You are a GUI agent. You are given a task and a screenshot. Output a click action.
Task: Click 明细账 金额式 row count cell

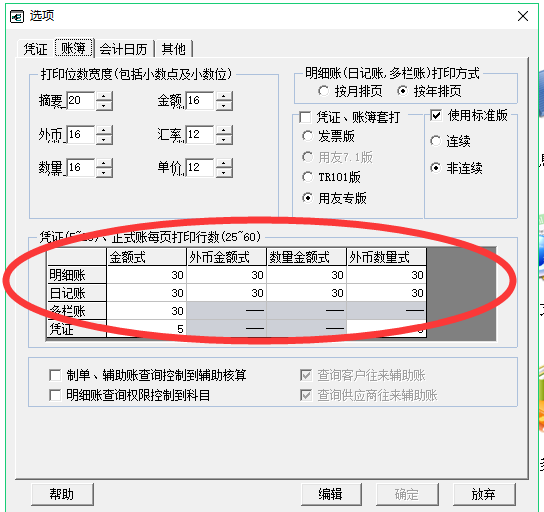coord(146,275)
